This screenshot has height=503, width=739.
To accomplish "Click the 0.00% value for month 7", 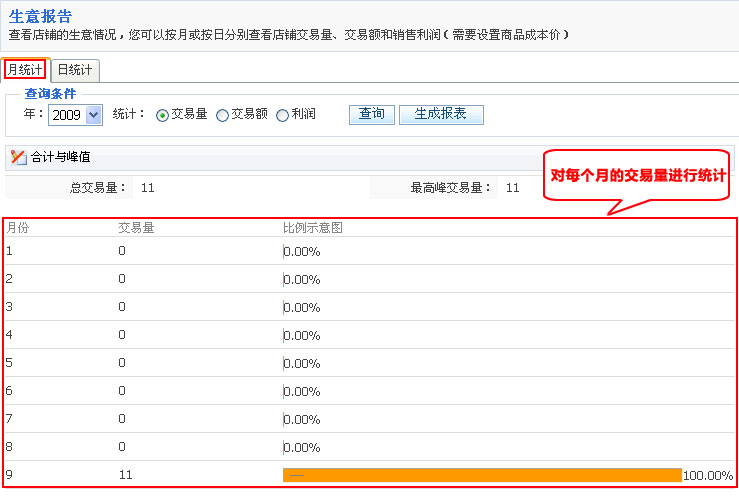I will (302, 420).
